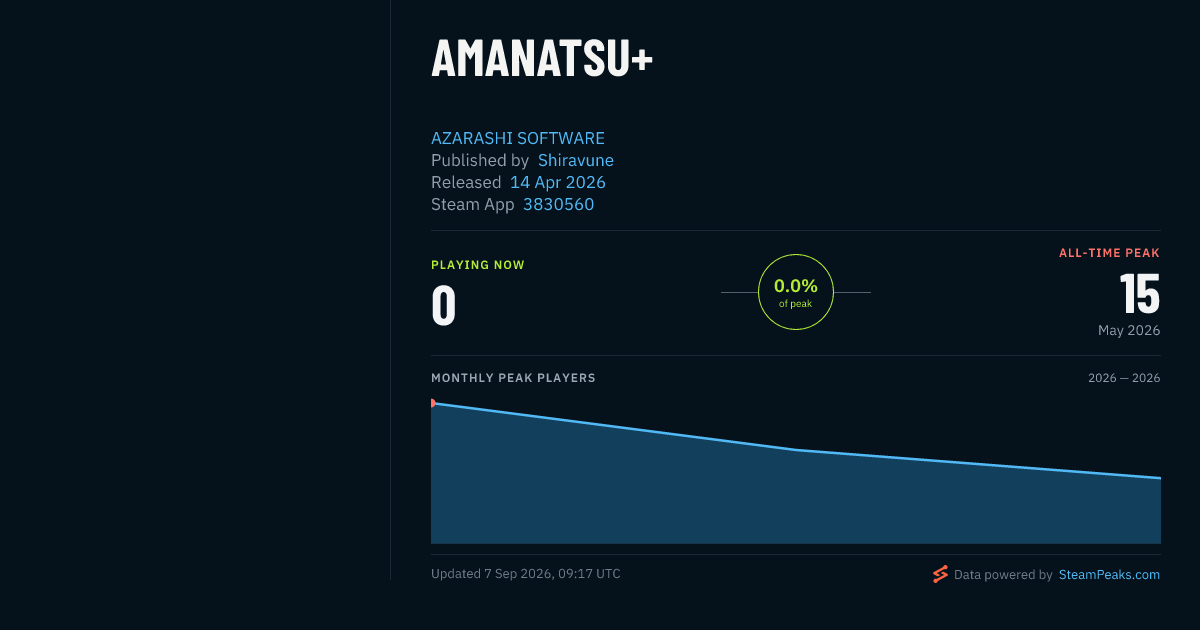Open the Shiravune publisher link
This screenshot has height=630, width=1200.
(x=576, y=160)
